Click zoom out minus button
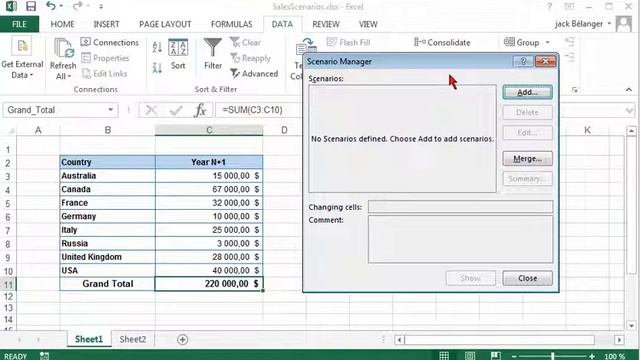640x360 pixels. tap(514, 356)
